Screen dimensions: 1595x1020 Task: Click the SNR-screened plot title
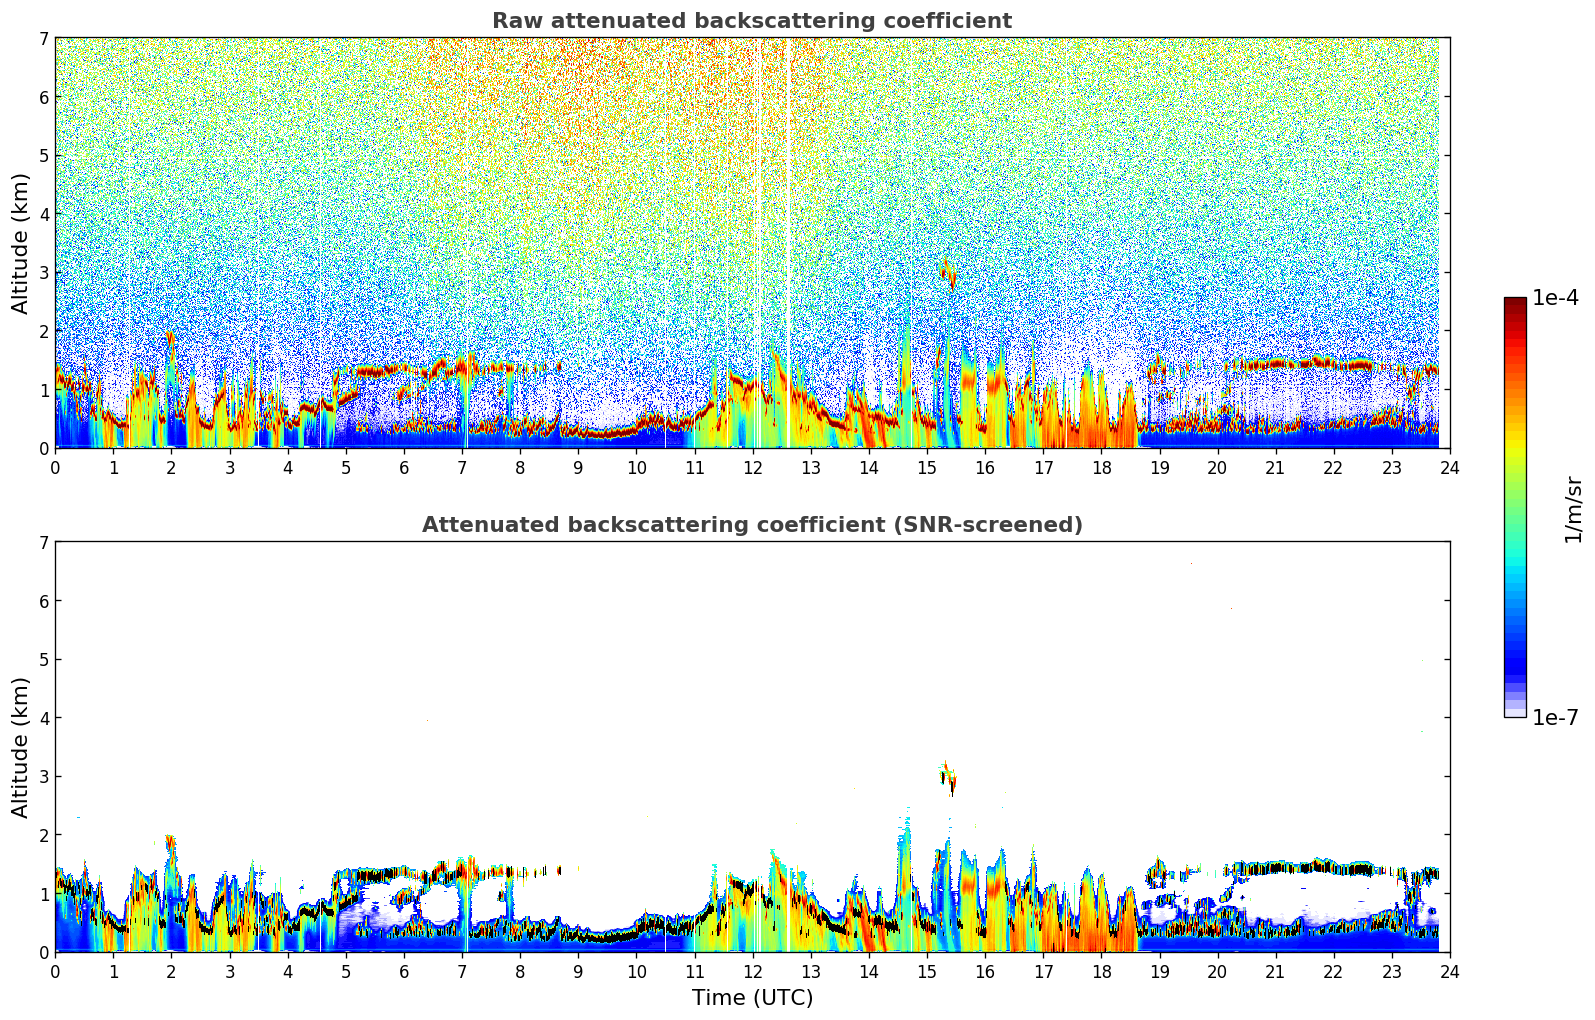coord(752,525)
